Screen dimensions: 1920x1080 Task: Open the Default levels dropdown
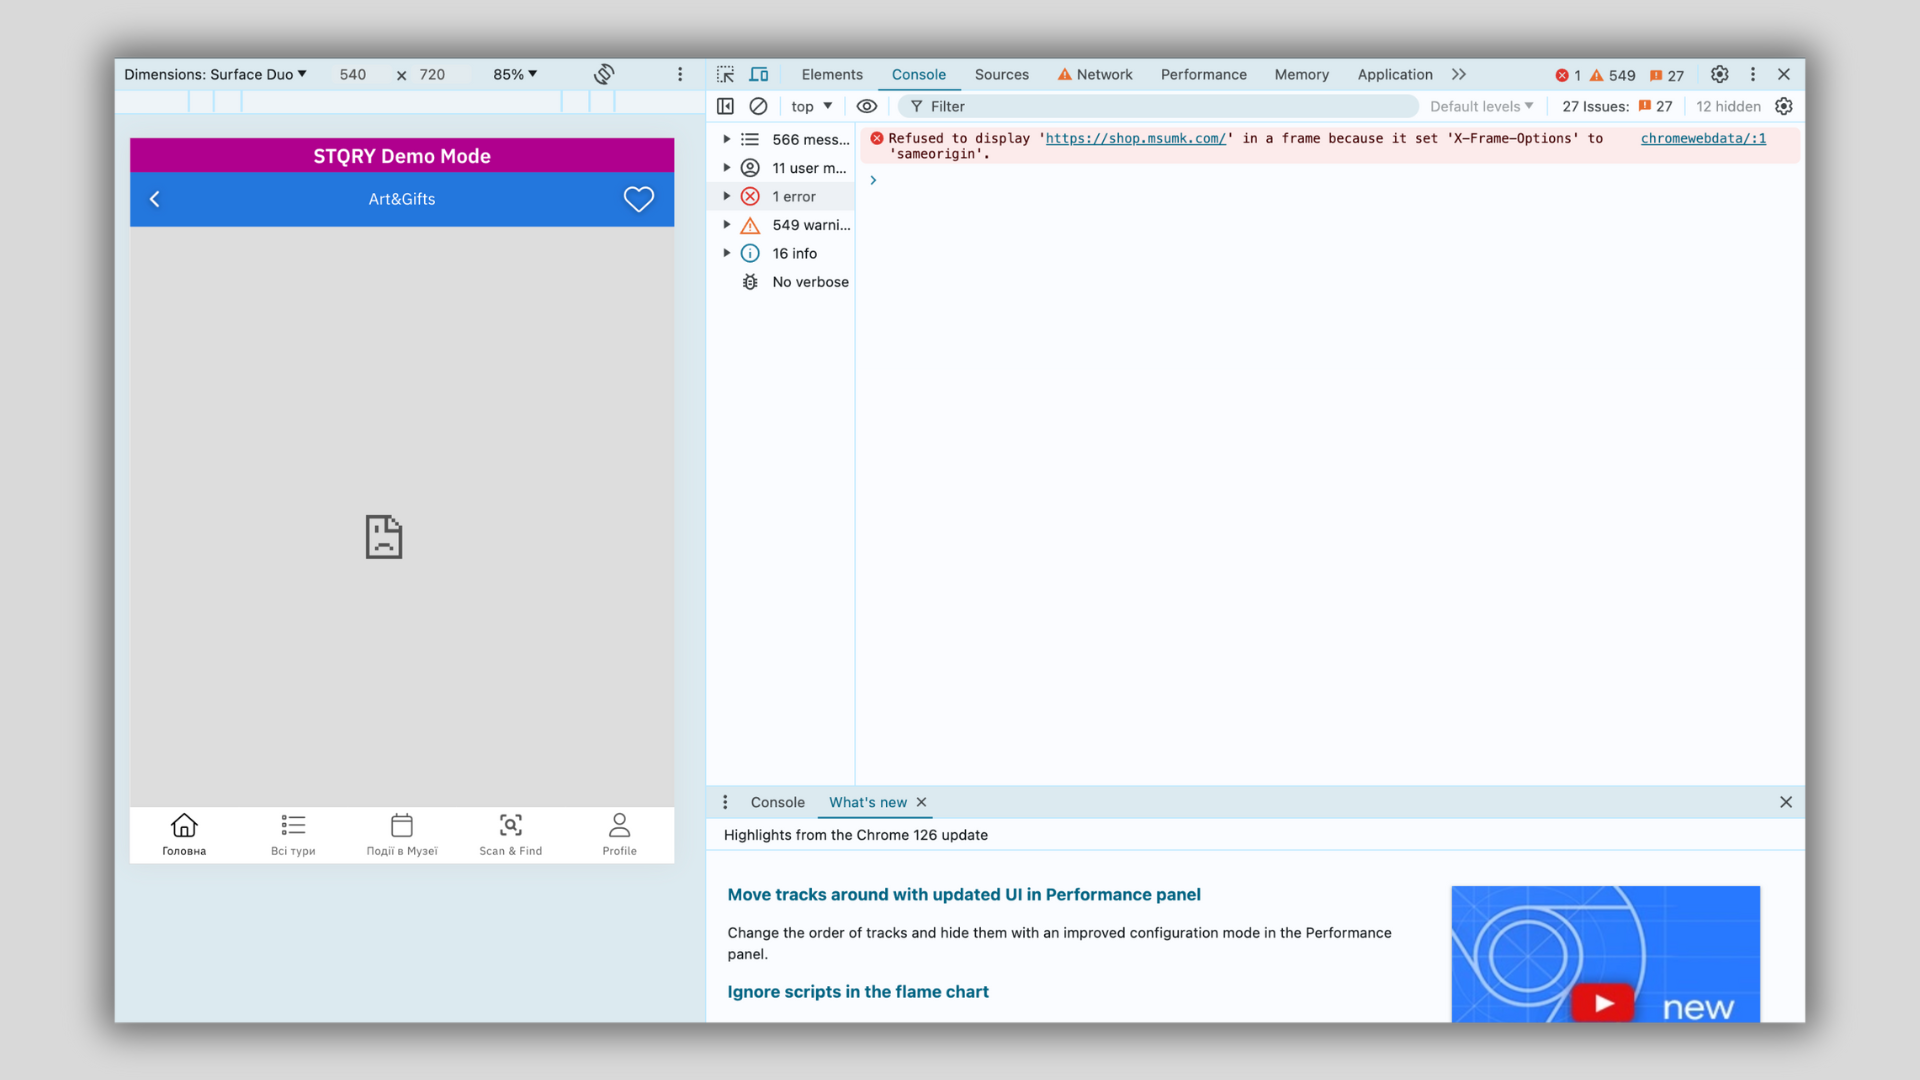pos(1481,106)
